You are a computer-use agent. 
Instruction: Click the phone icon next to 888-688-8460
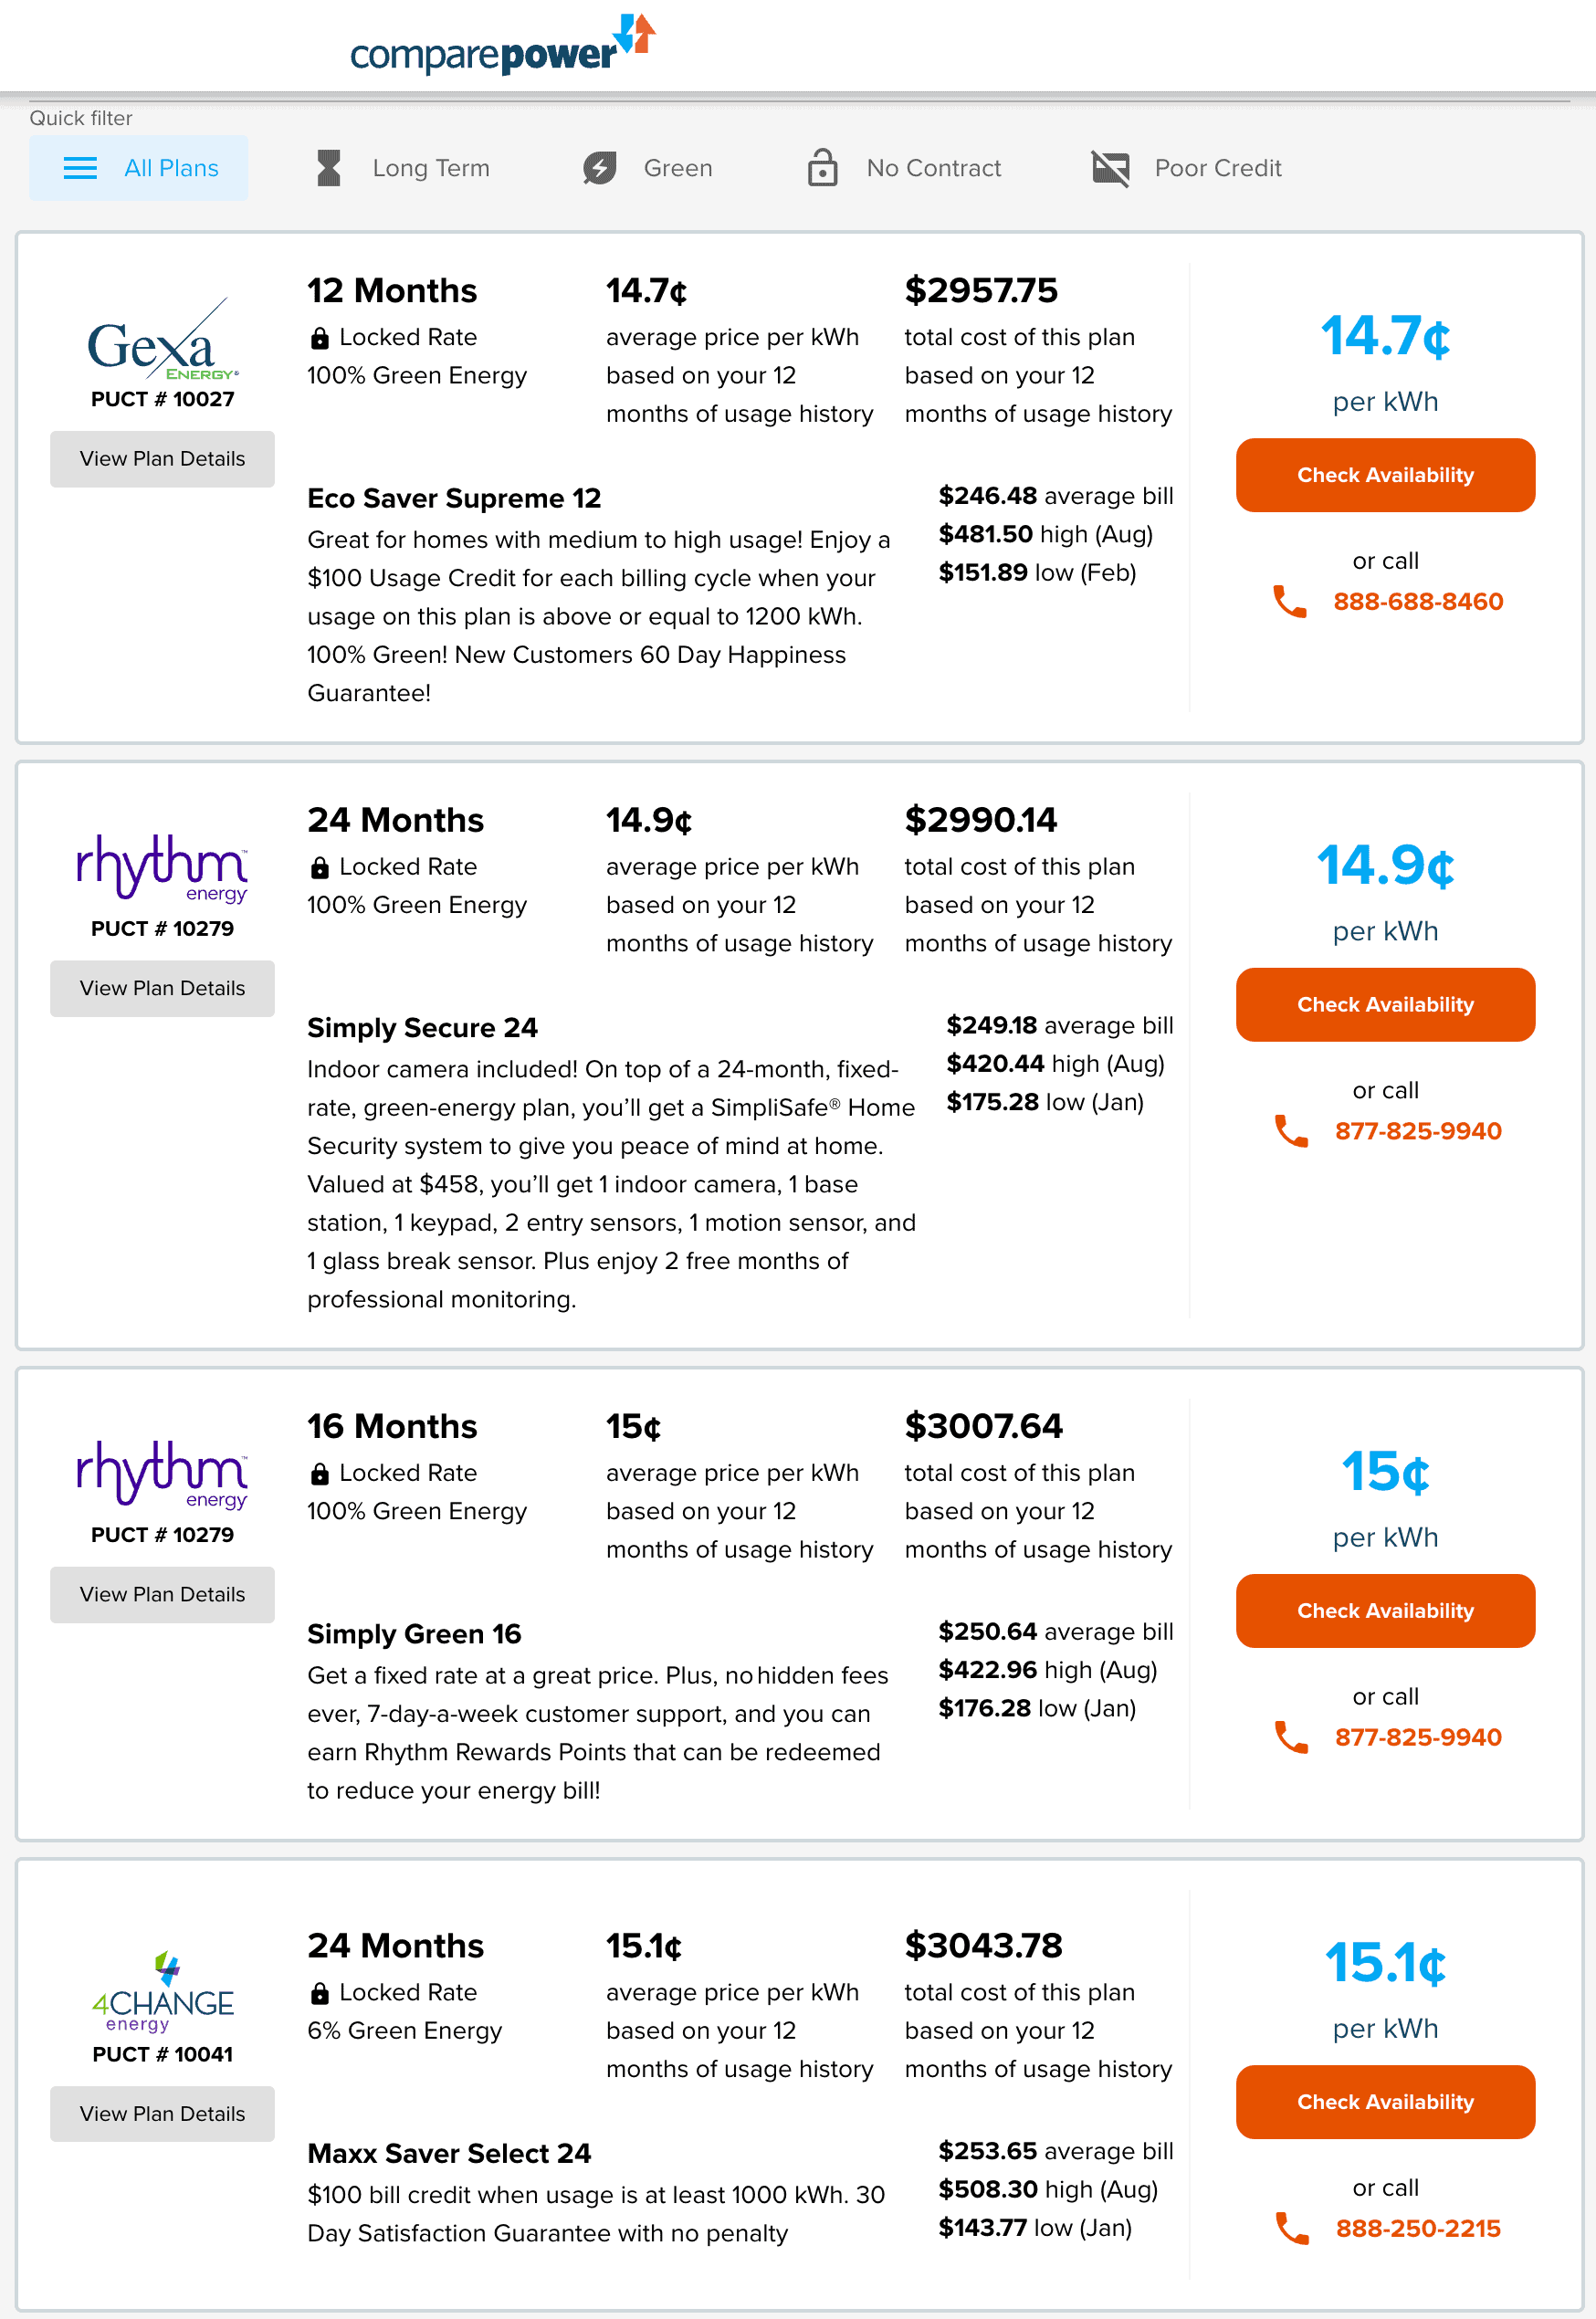(1289, 602)
